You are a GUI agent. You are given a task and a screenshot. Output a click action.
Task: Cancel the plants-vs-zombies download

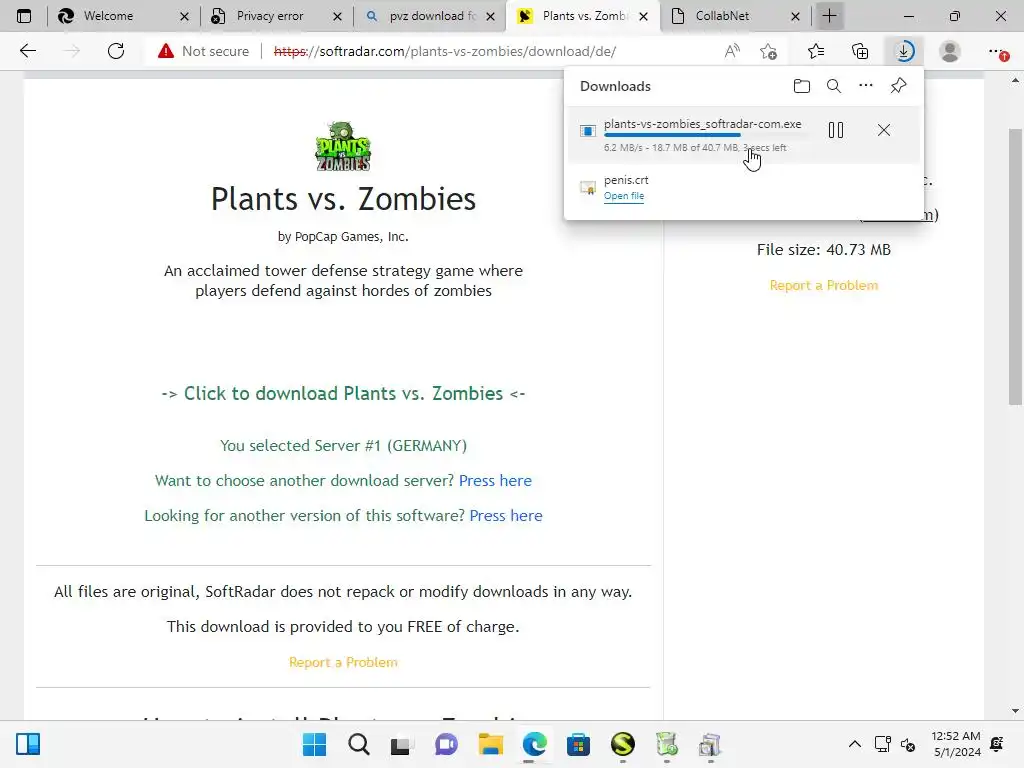[x=884, y=130]
